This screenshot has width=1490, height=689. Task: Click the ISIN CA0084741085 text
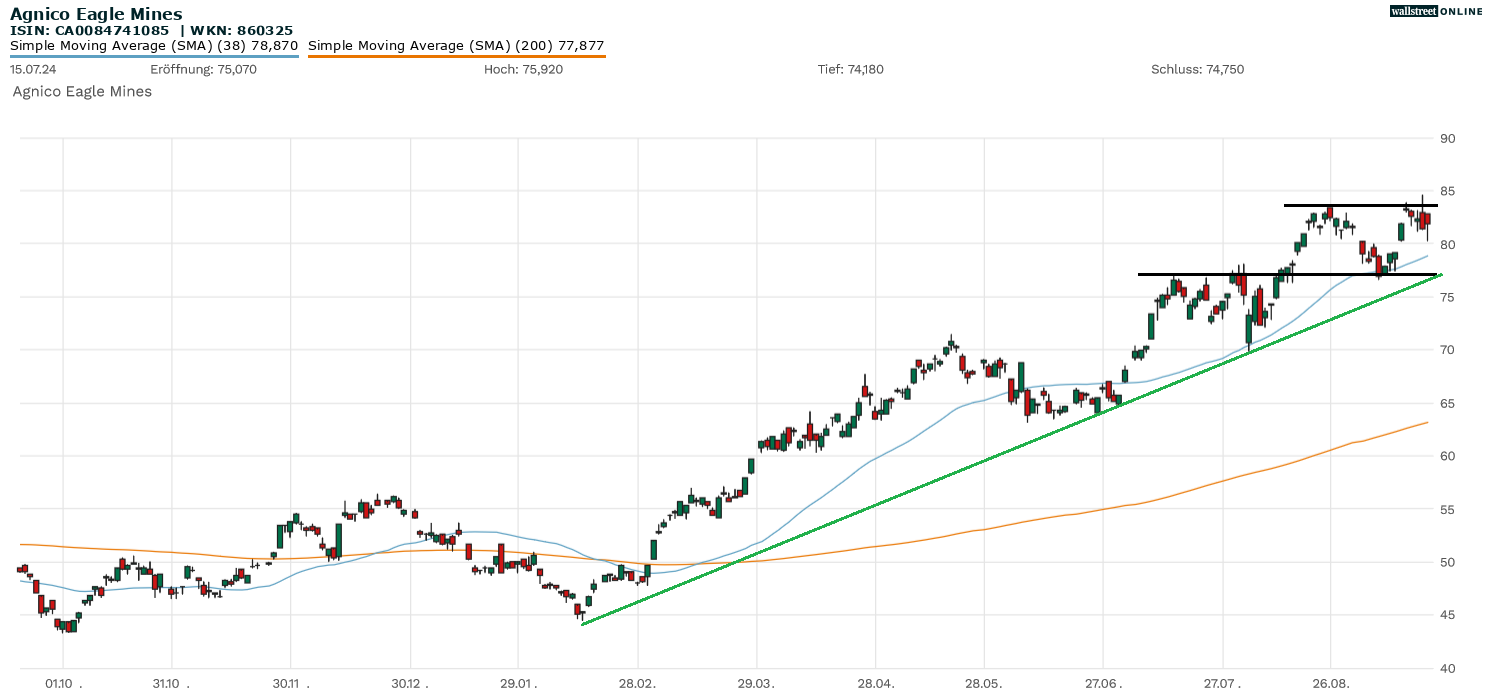click(89, 30)
